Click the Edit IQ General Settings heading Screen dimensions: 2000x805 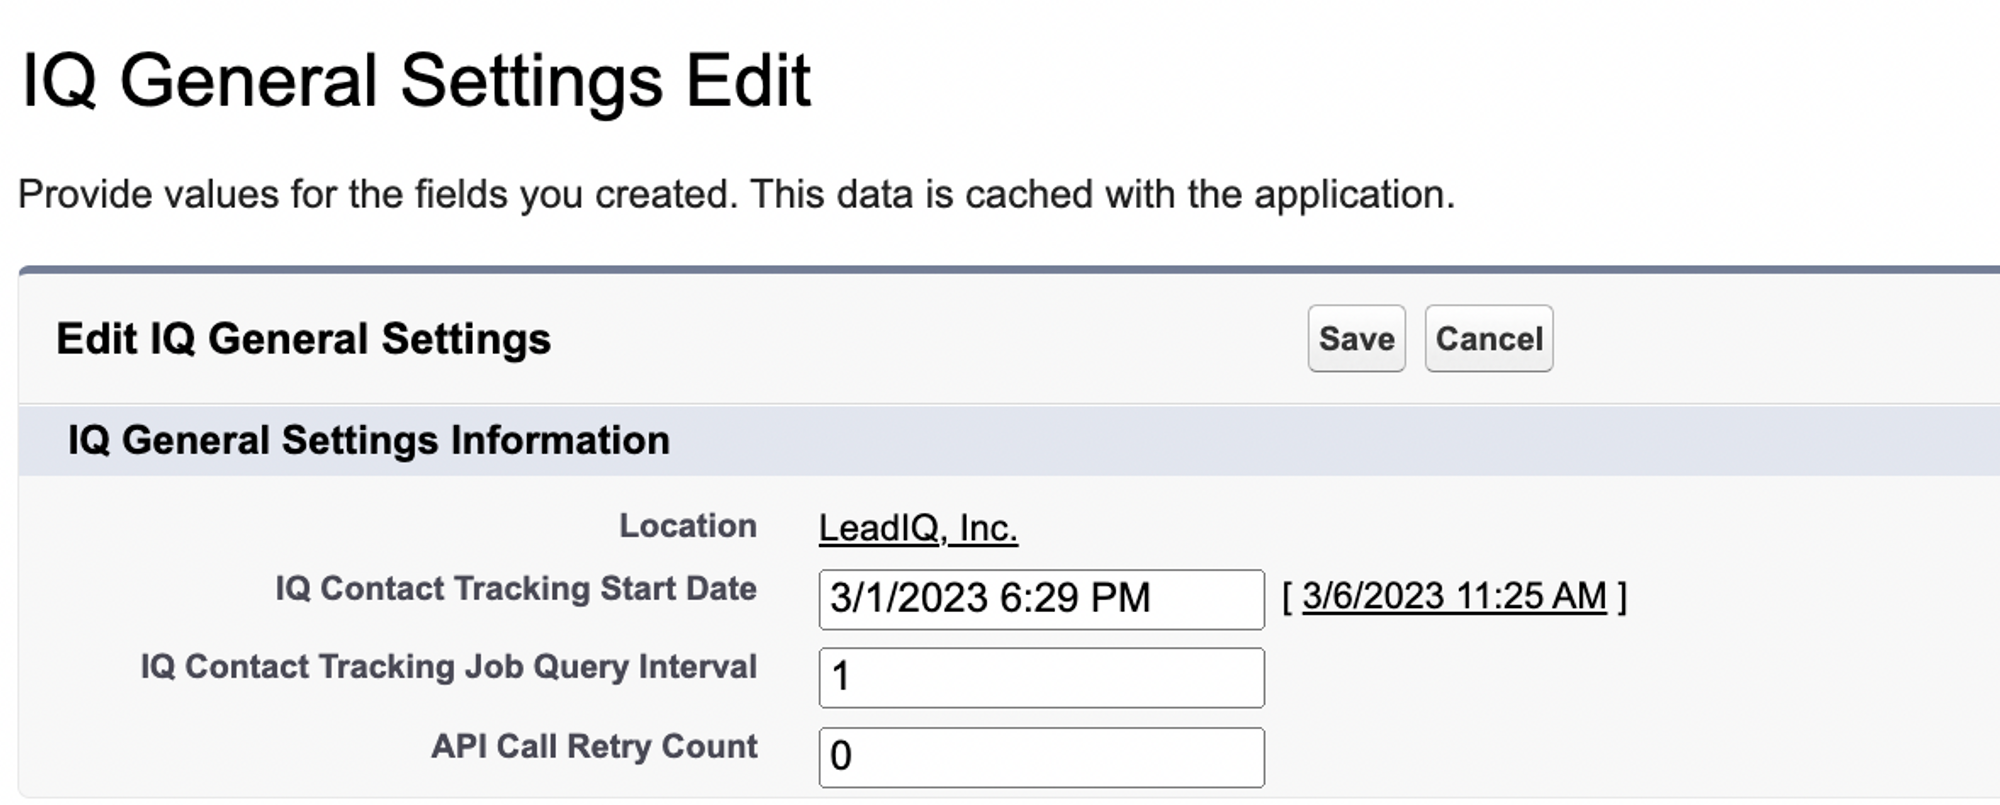click(303, 339)
